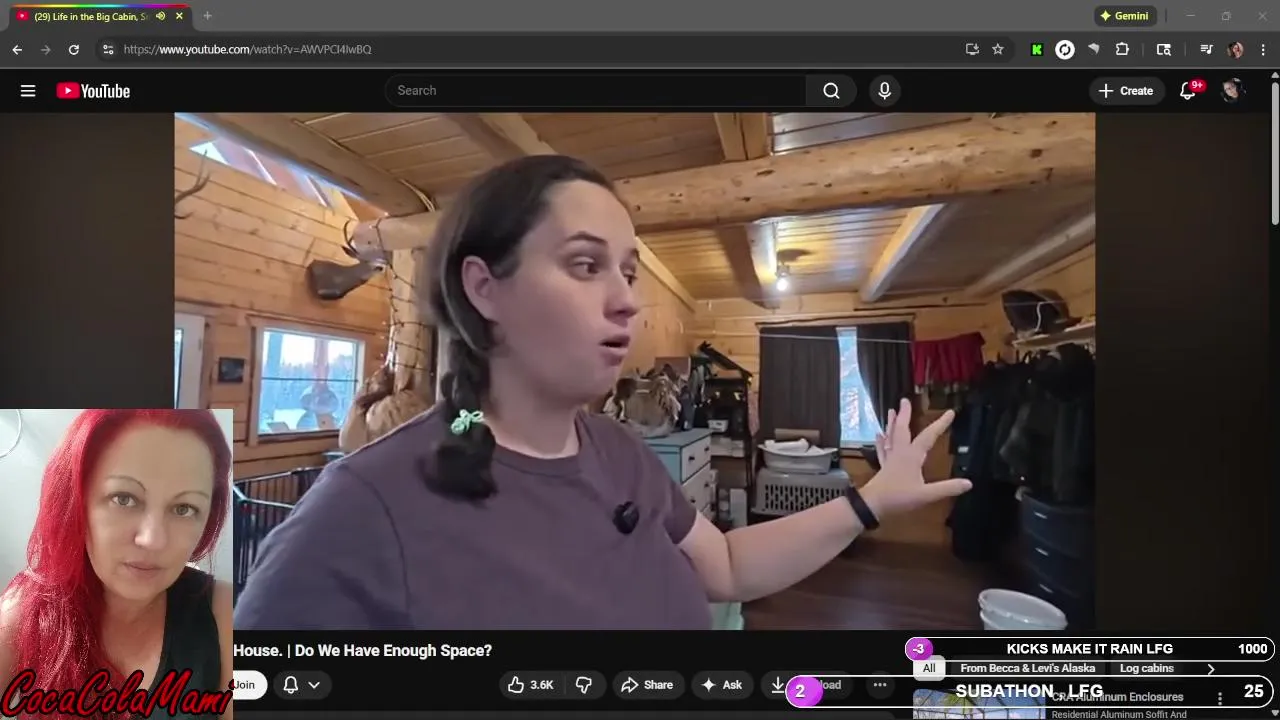Open options for CRA Aluminum Enclosures ad
This screenshot has width=1280, height=720.
1220,698
